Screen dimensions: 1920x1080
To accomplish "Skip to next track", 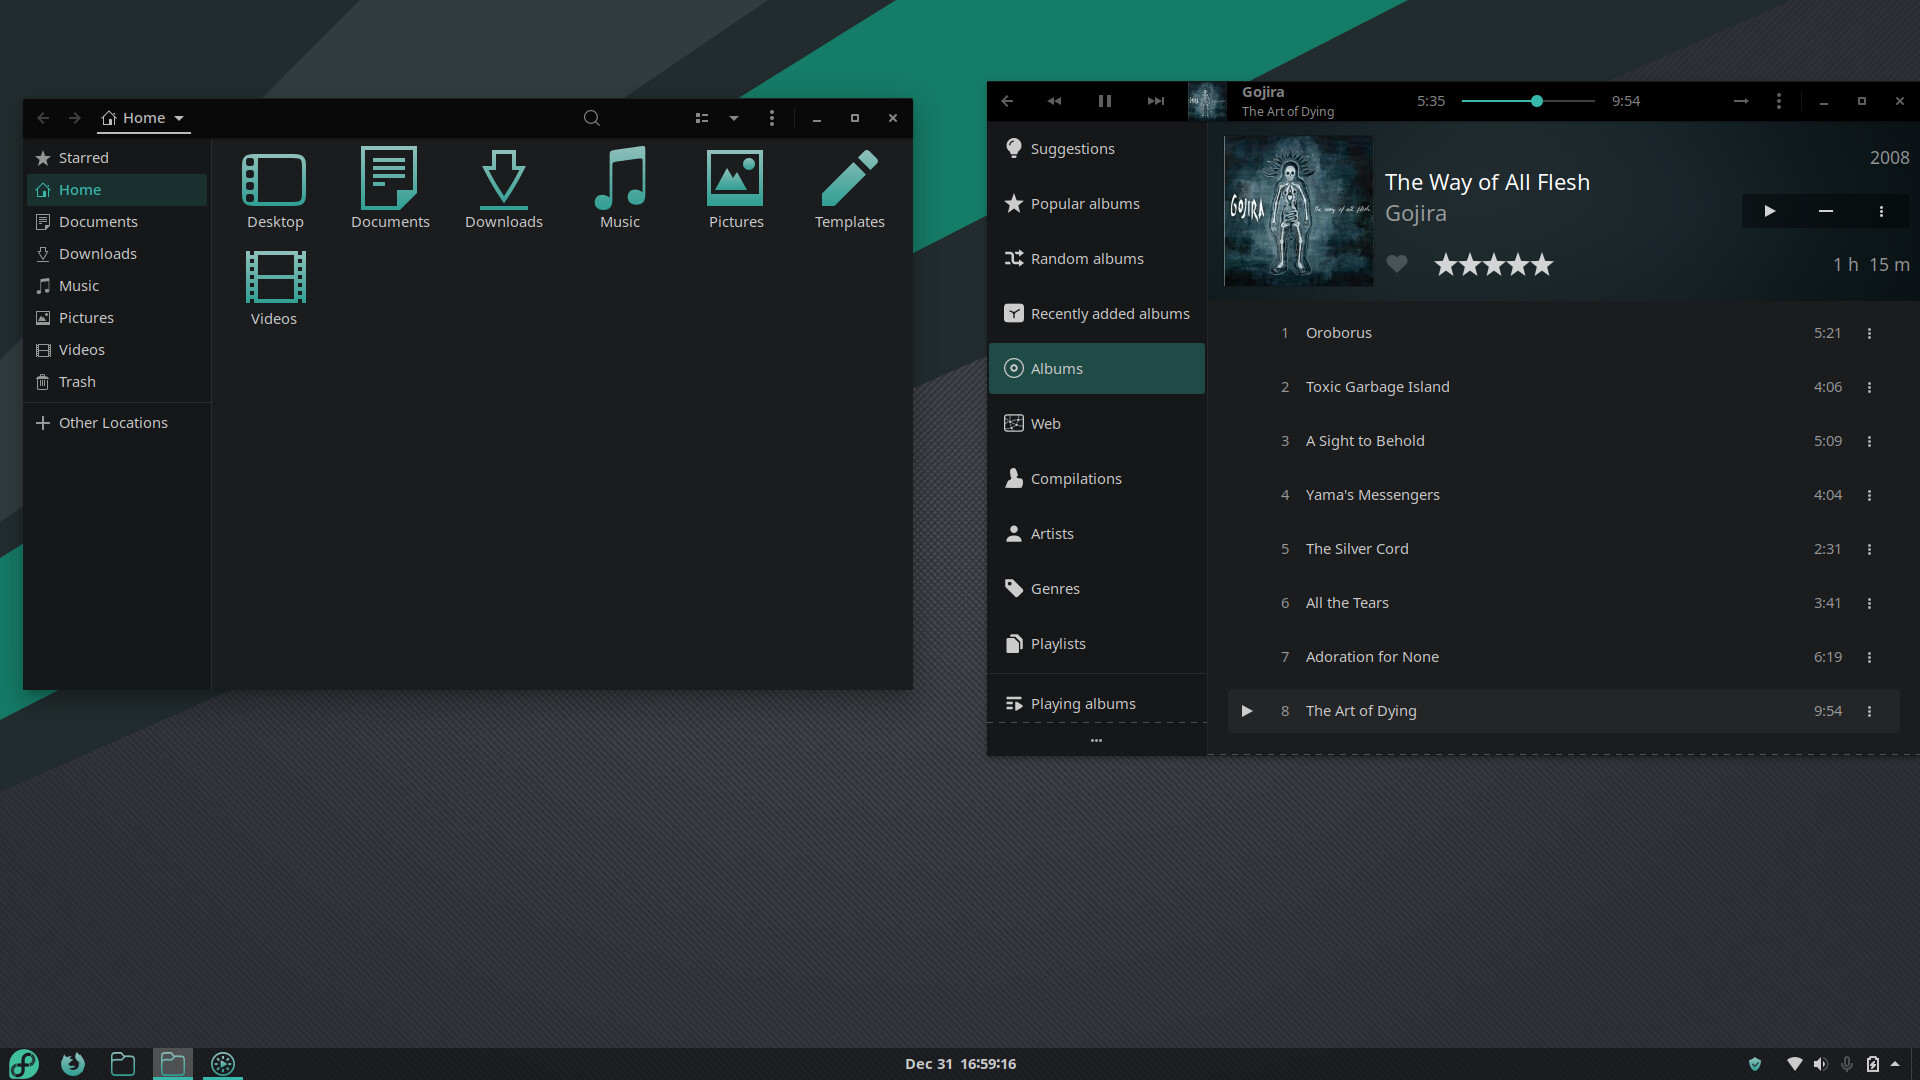I will (1155, 101).
